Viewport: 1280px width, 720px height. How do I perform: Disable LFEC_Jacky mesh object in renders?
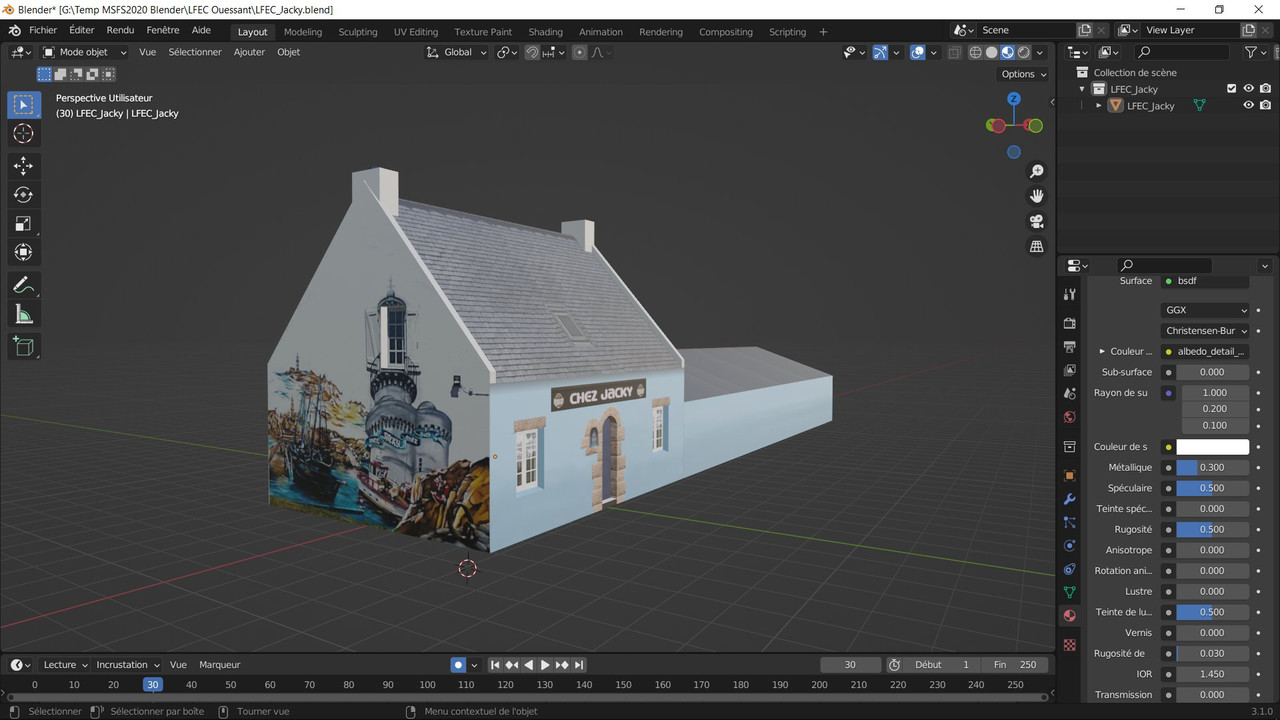pos(1265,105)
